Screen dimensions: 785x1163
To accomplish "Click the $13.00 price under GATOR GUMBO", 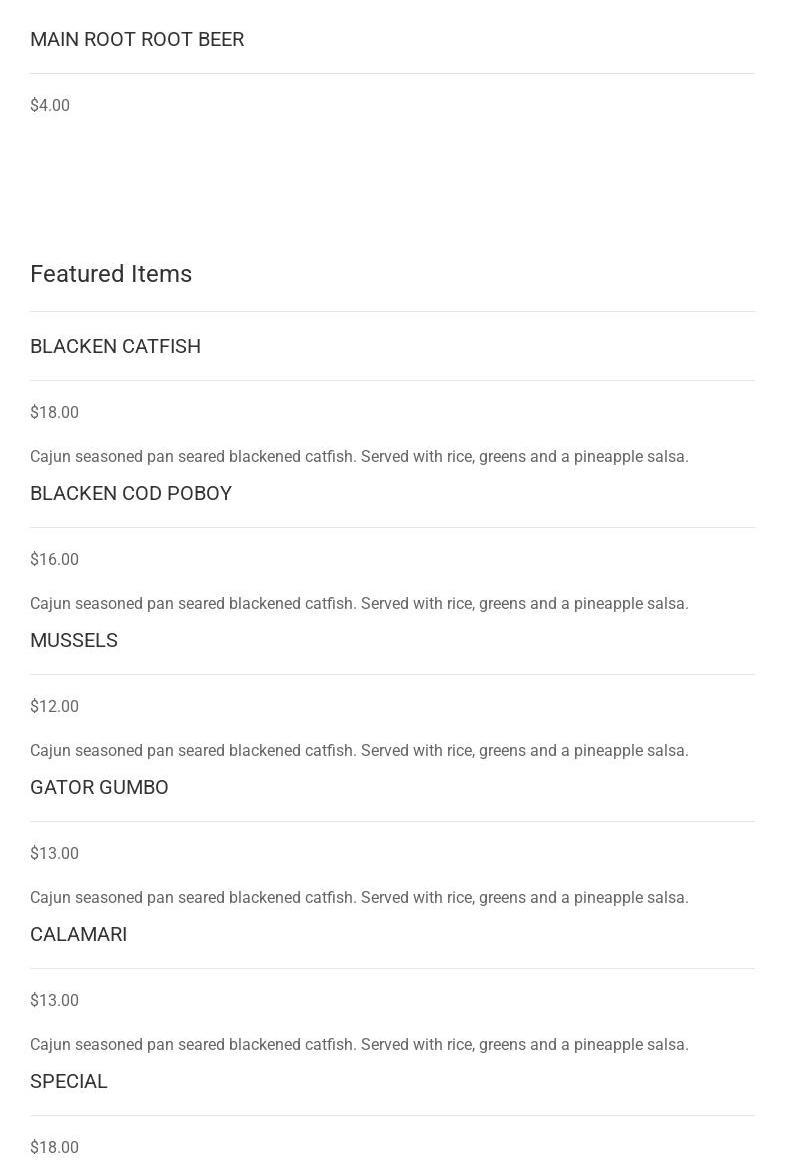I will coord(54,853).
